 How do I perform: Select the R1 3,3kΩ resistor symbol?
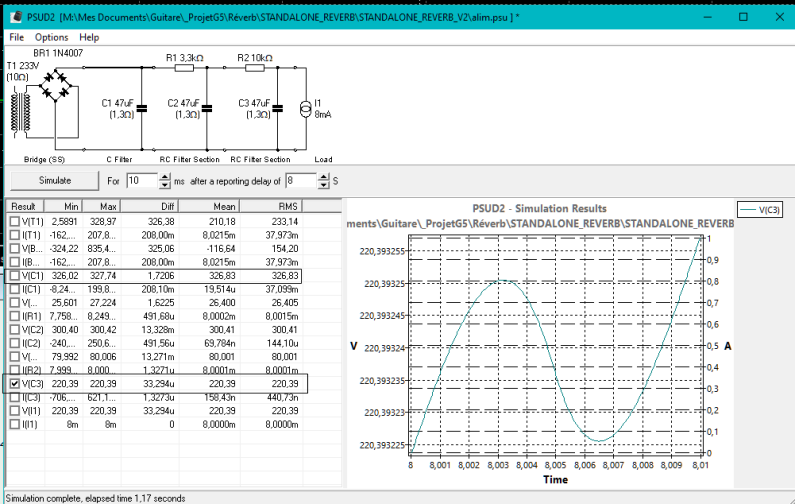coord(185,70)
